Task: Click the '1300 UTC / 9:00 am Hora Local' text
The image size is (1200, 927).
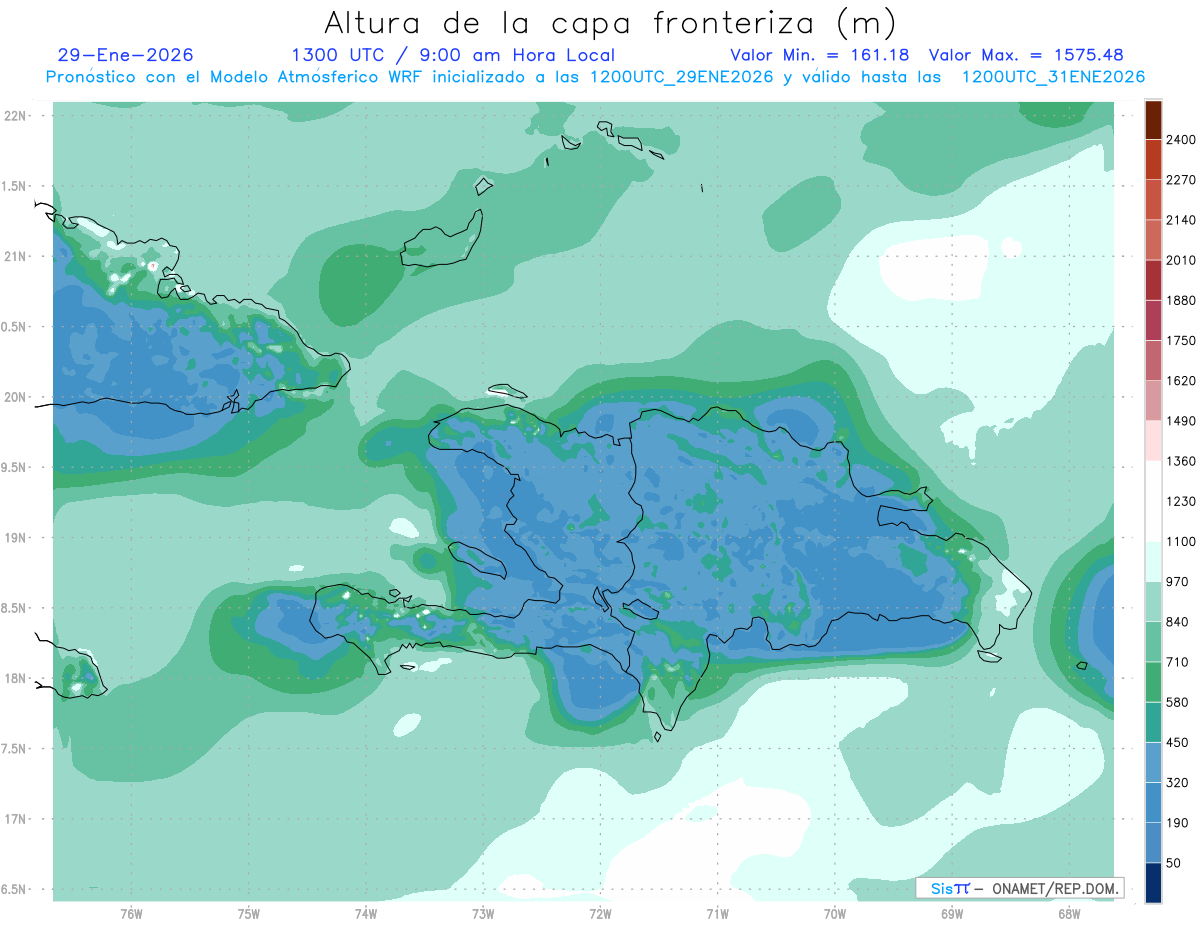Action: click(453, 55)
